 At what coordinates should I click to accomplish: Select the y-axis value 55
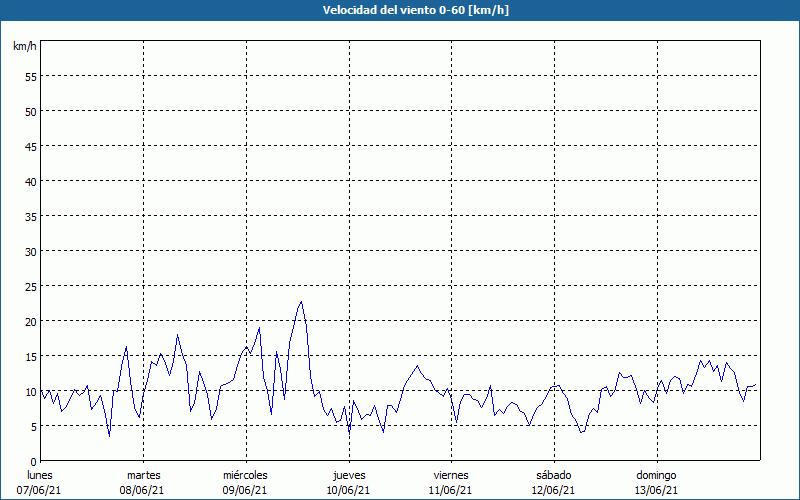tap(31, 77)
